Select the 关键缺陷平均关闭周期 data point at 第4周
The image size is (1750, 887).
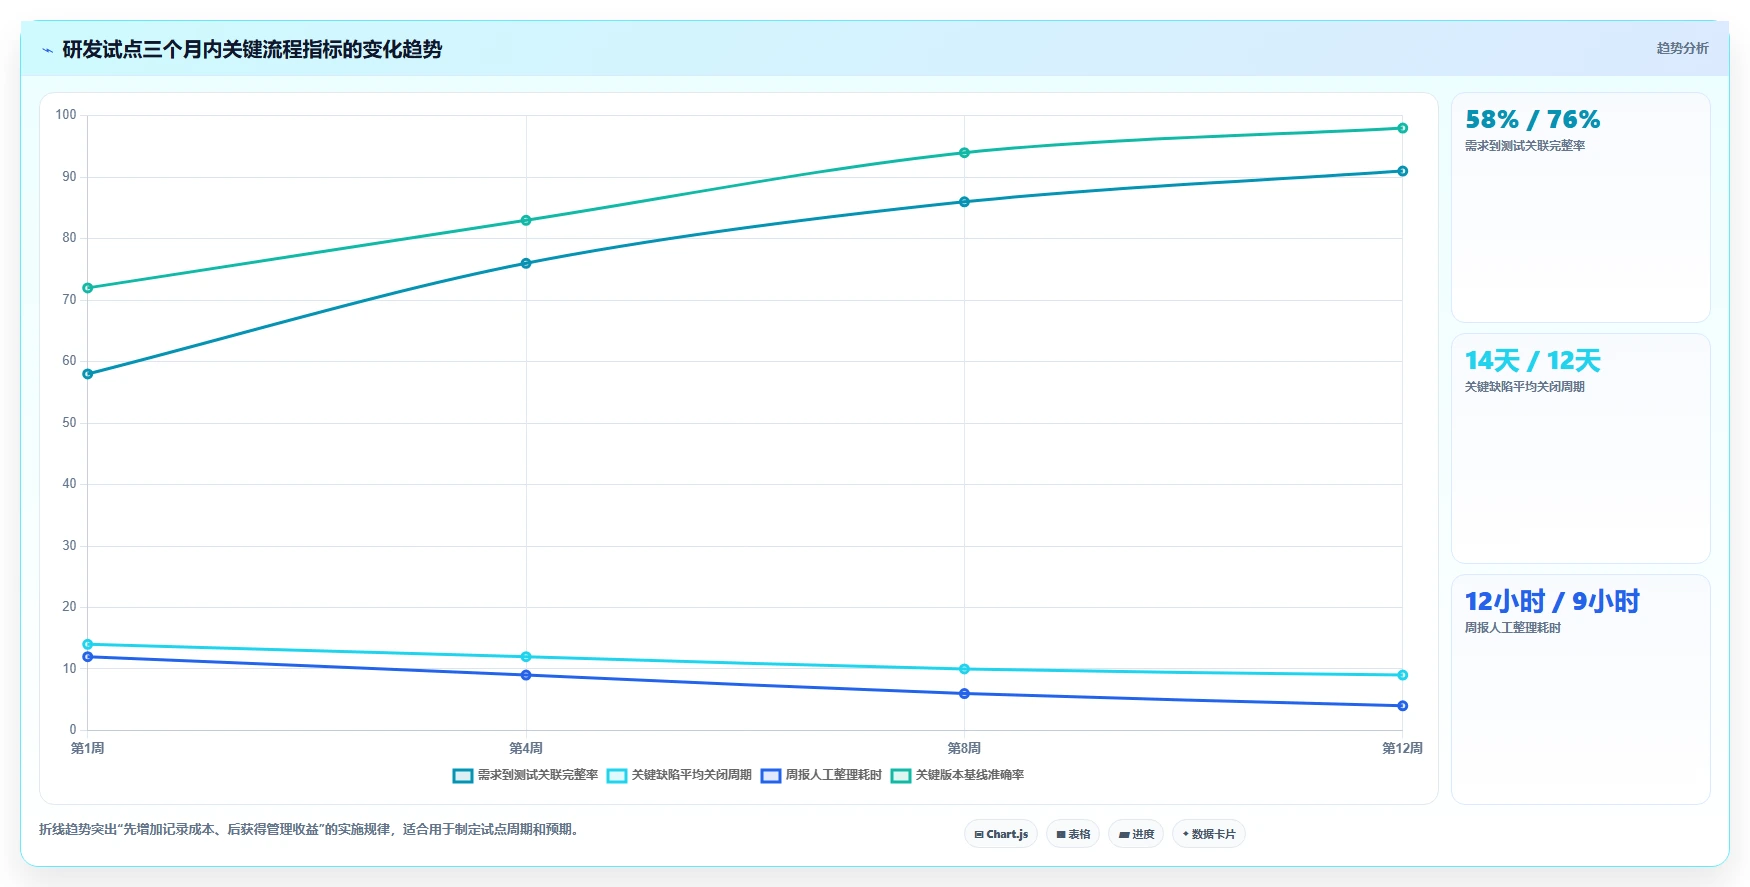(x=526, y=657)
